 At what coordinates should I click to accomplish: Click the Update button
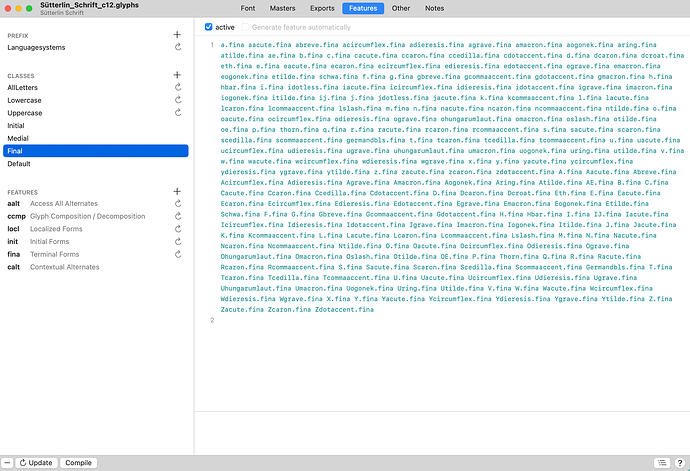tap(36, 463)
